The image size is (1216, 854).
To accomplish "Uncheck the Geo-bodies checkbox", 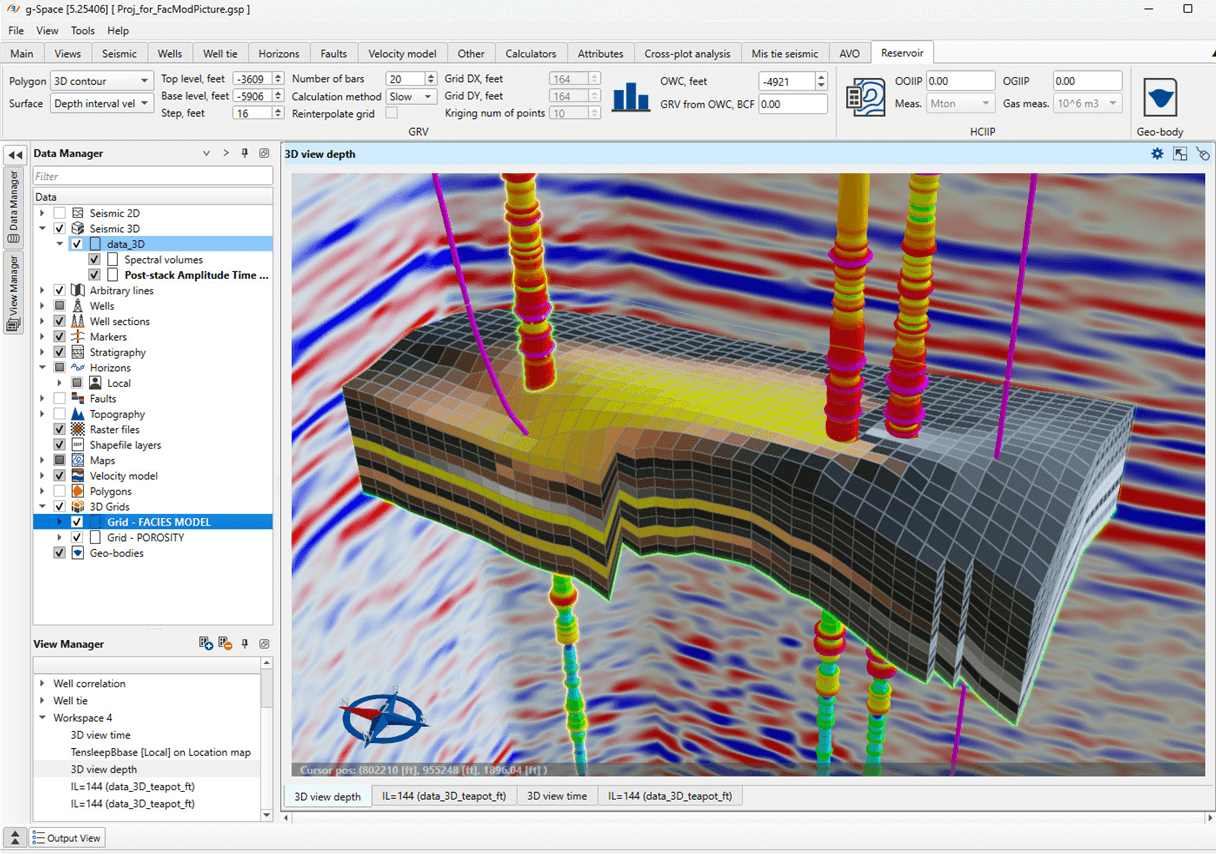I will point(60,553).
